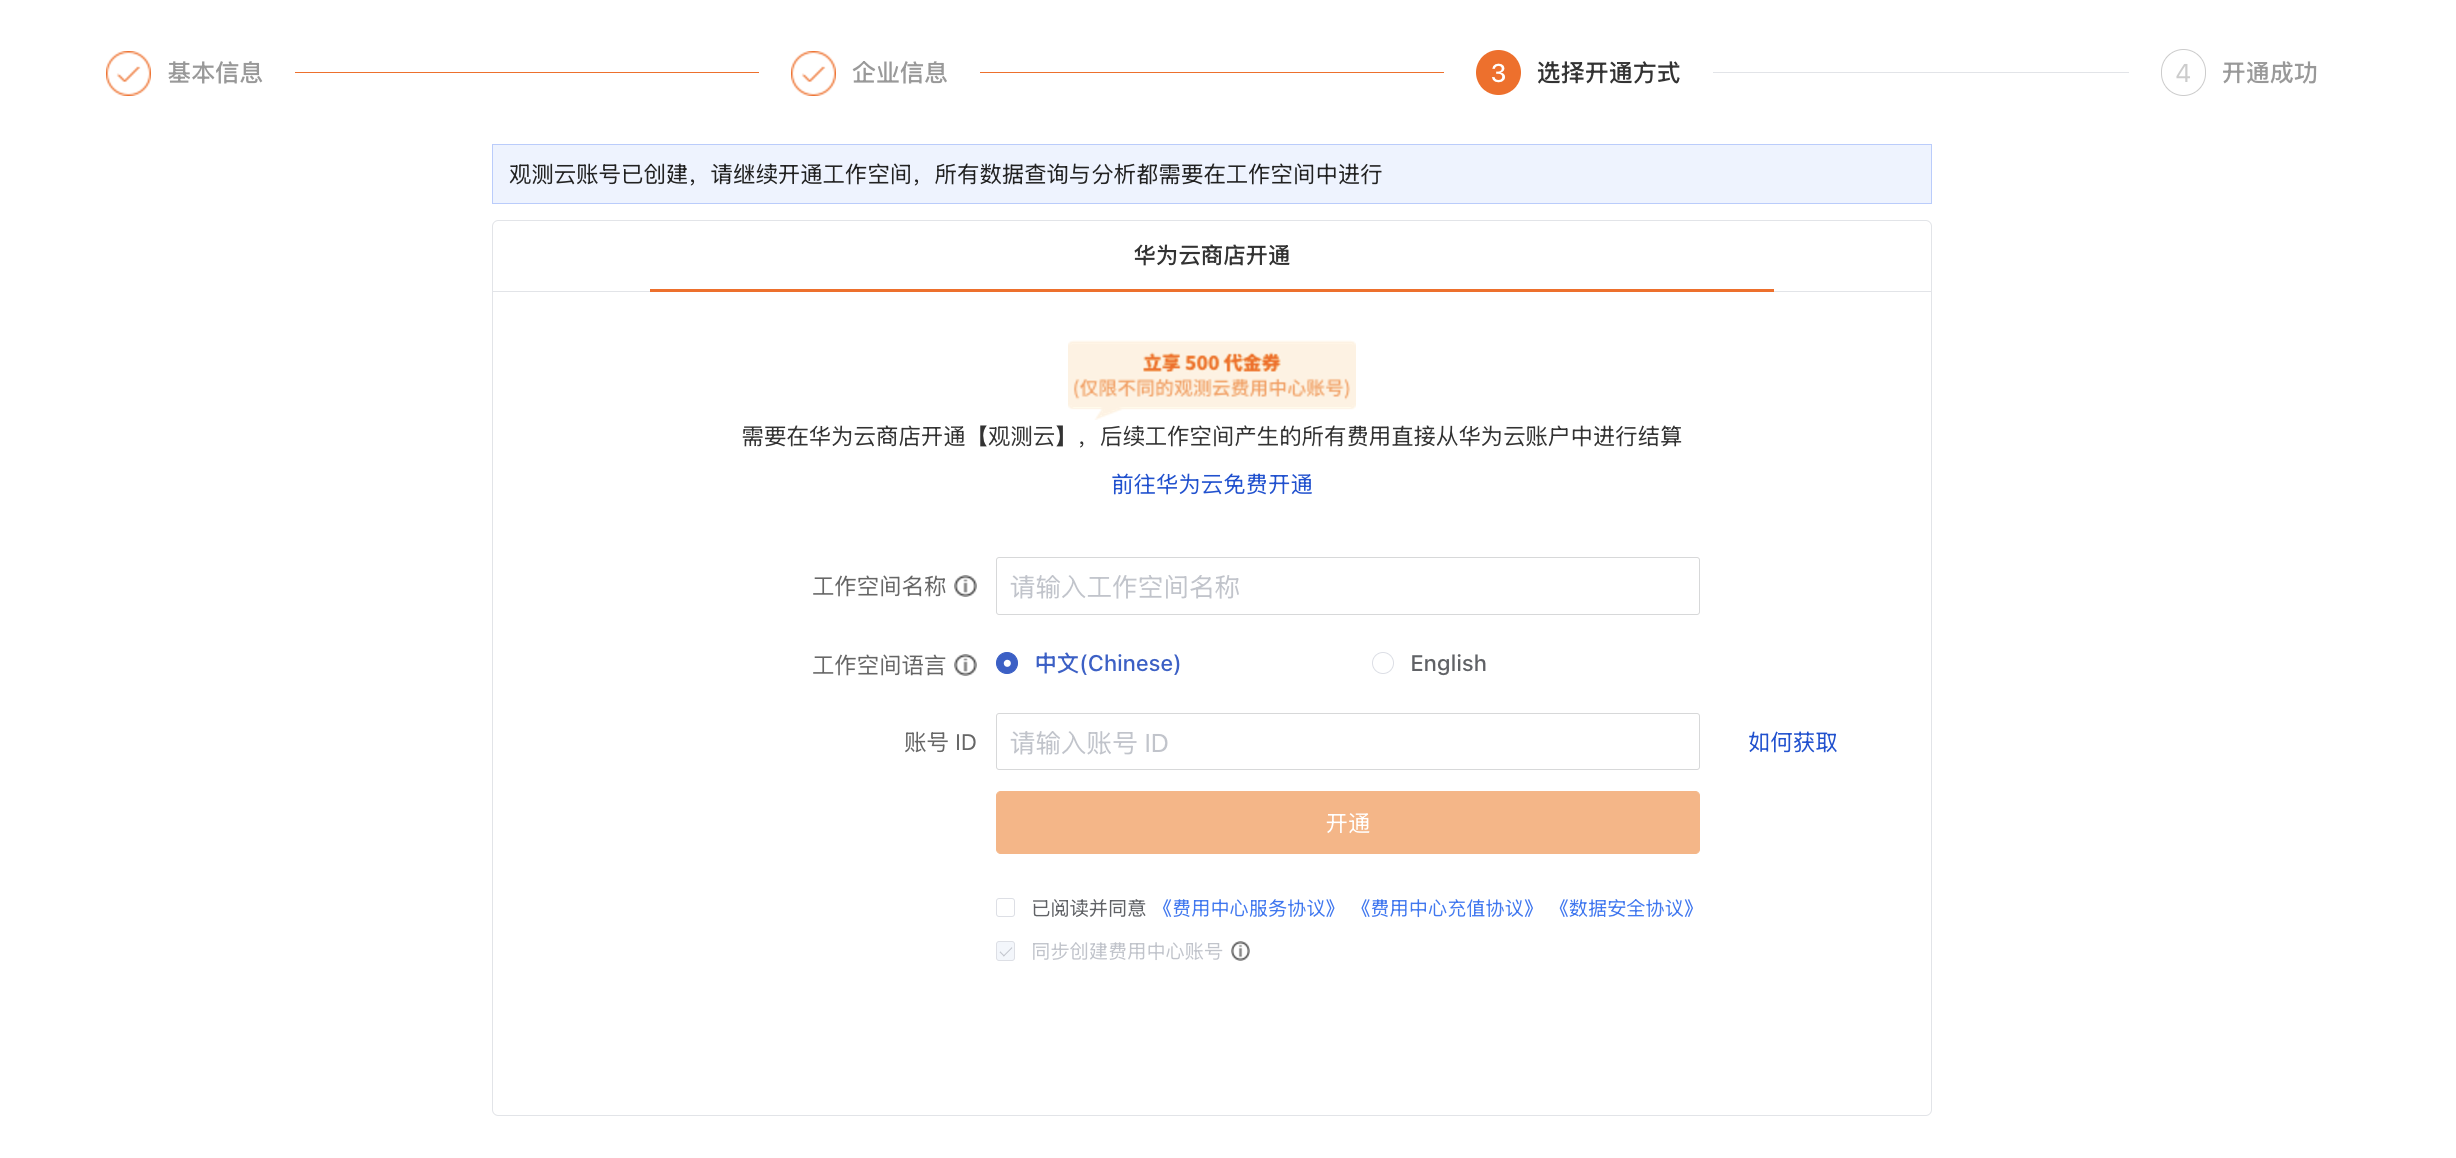Click the 观测云账号已创建 notice banner text
This screenshot has width=2456, height=1158.
(946, 174)
